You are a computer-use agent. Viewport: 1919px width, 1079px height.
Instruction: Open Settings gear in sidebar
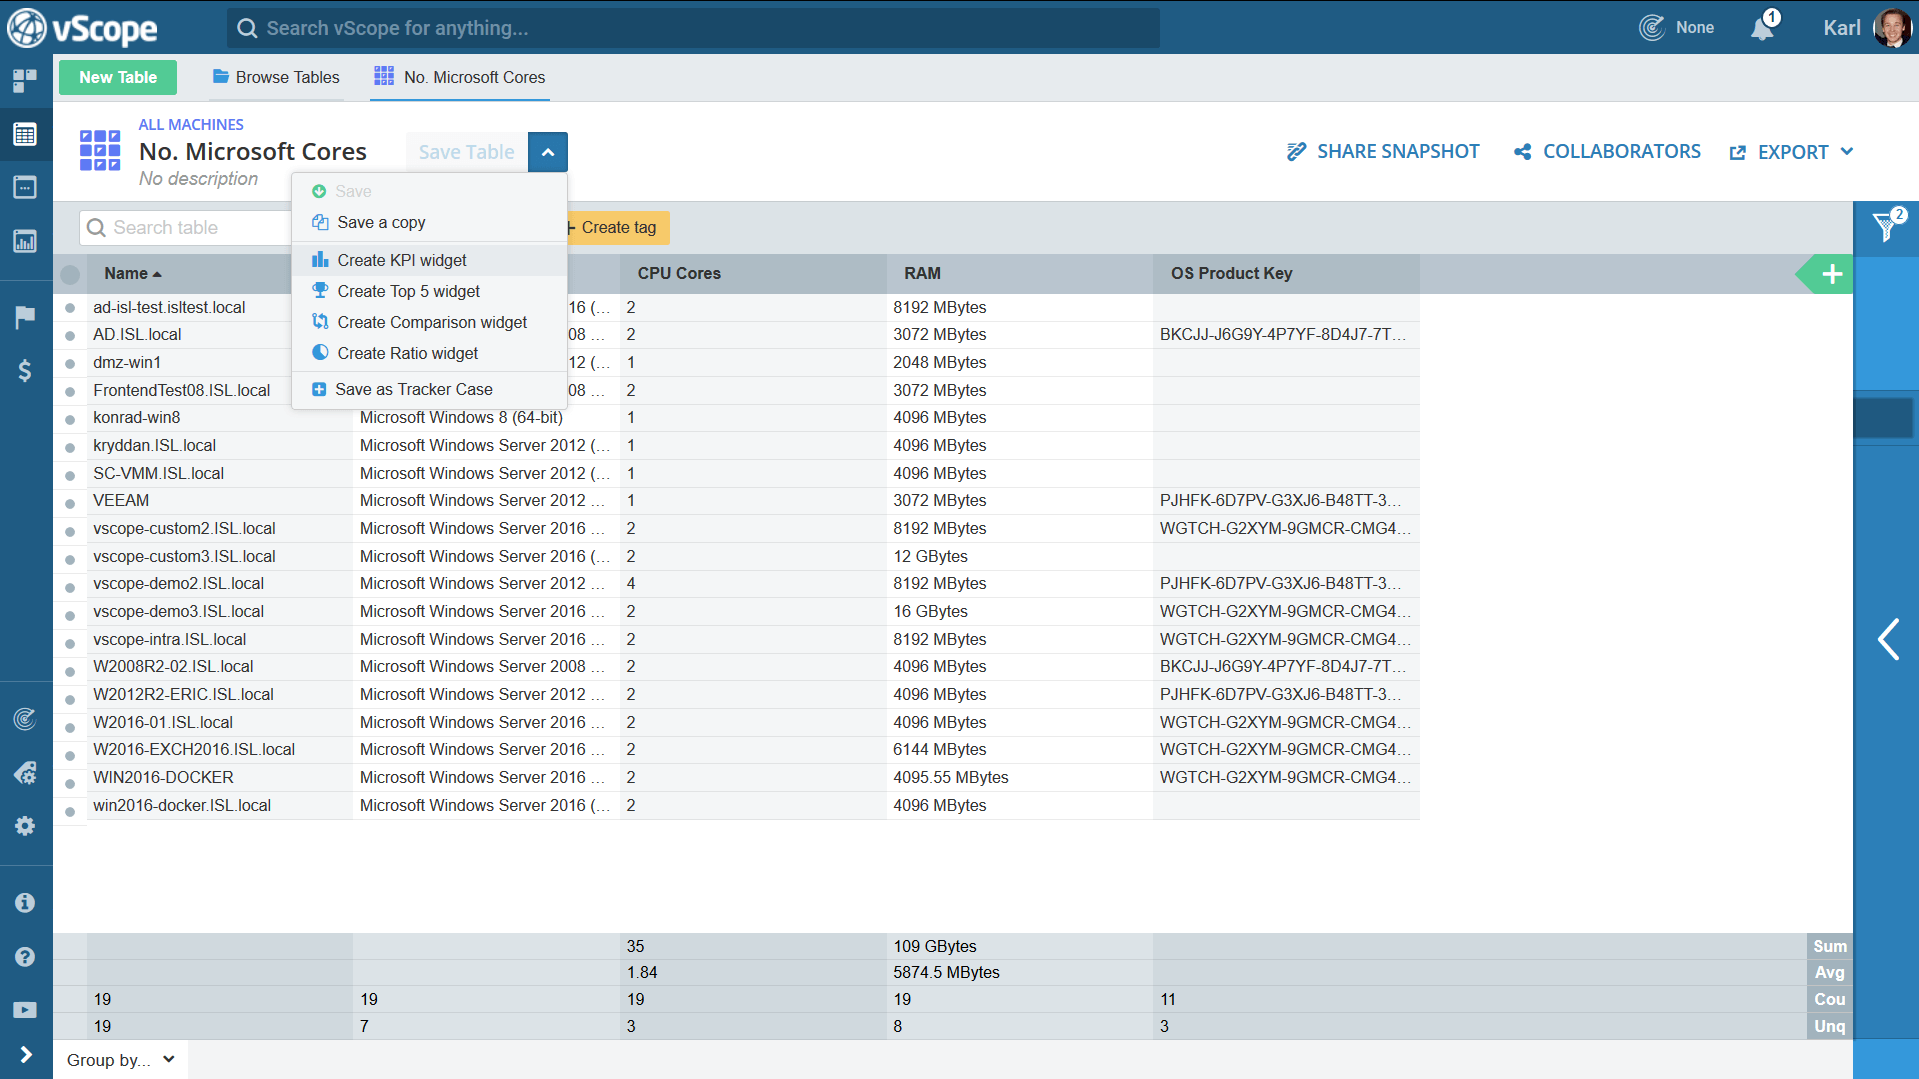pos(25,826)
